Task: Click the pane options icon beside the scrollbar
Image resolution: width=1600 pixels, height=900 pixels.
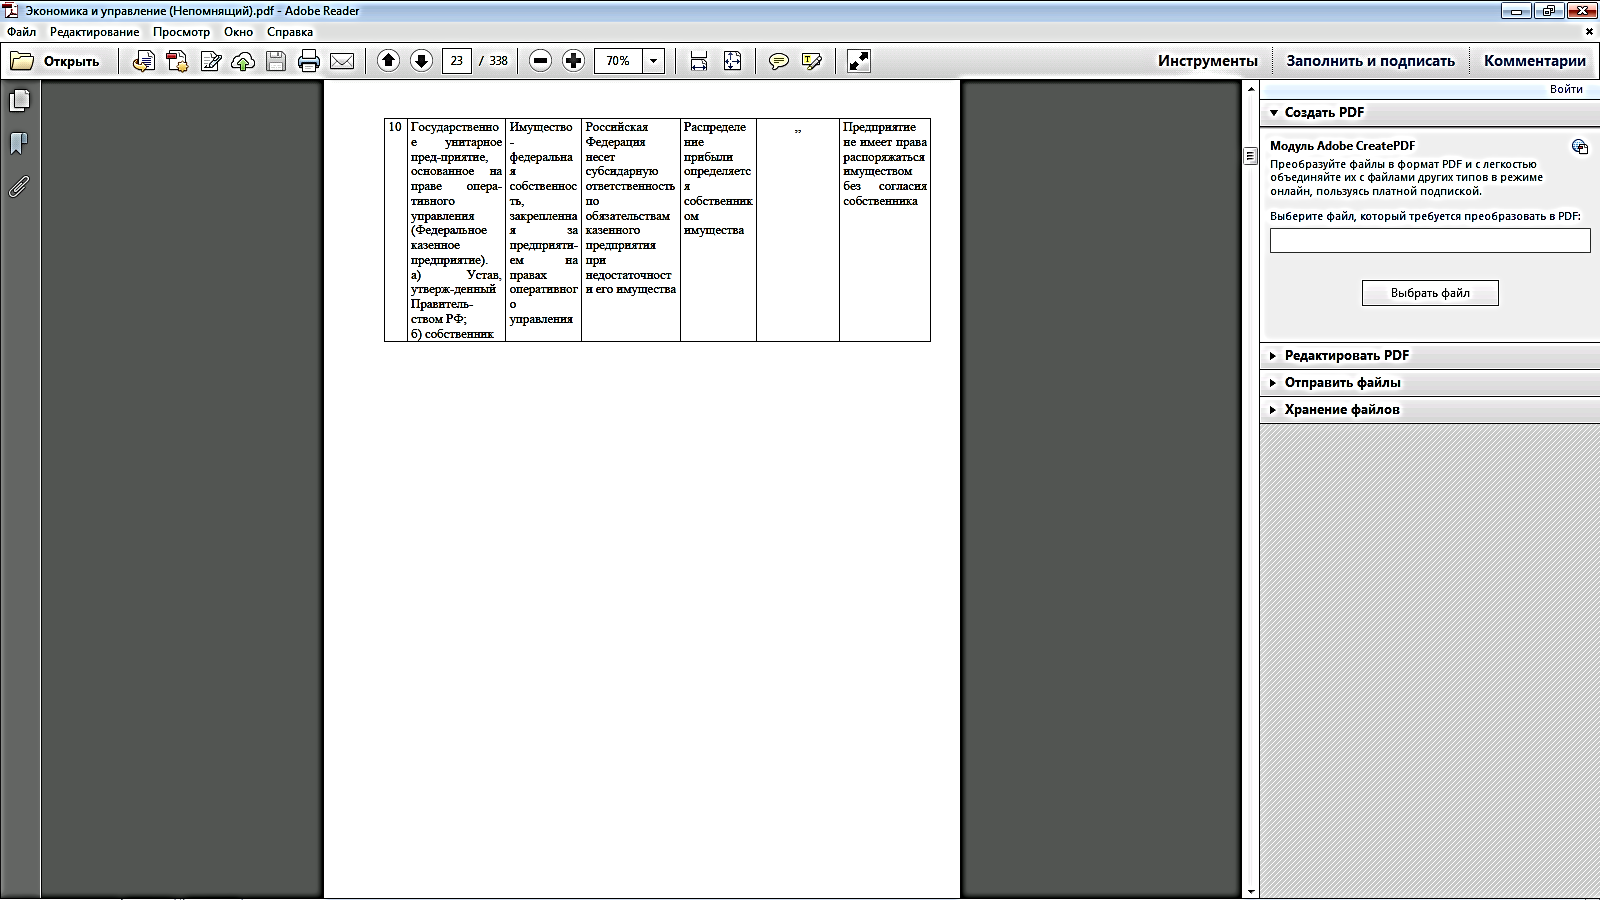Action: click(x=1250, y=156)
